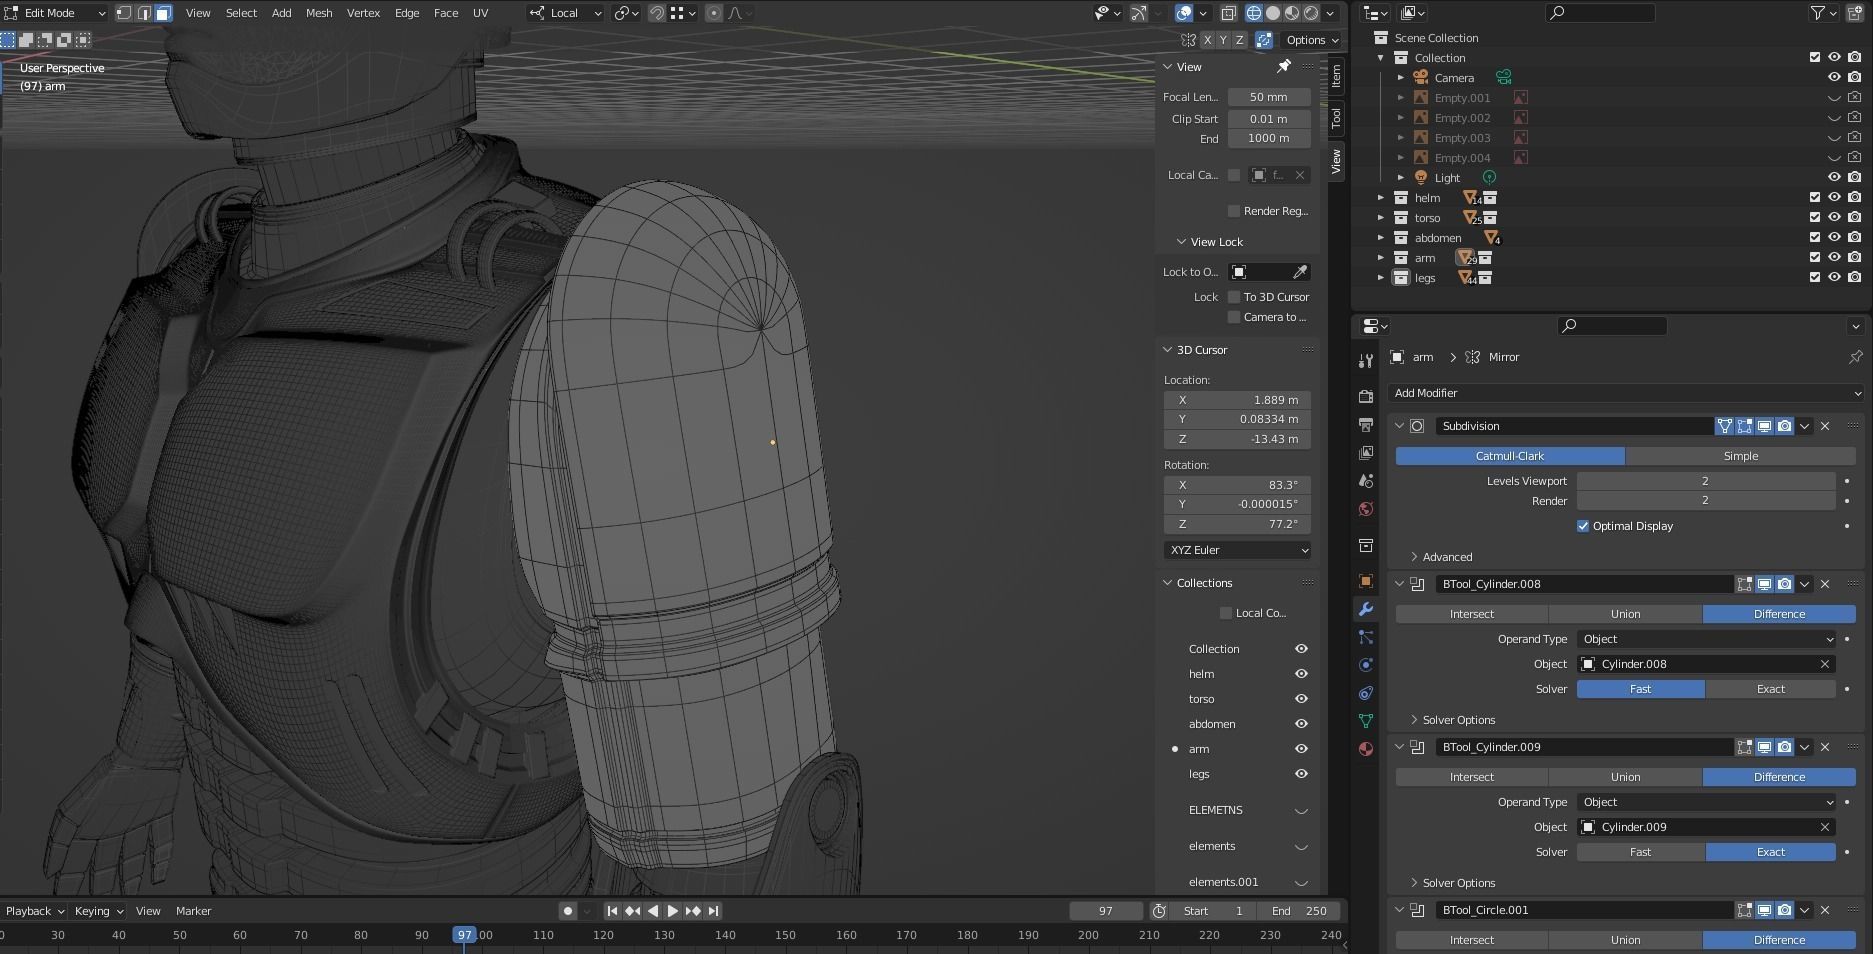Open Object properties tab icon
The width and height of the screenshot is (1873, 954).
(1366, 581)
